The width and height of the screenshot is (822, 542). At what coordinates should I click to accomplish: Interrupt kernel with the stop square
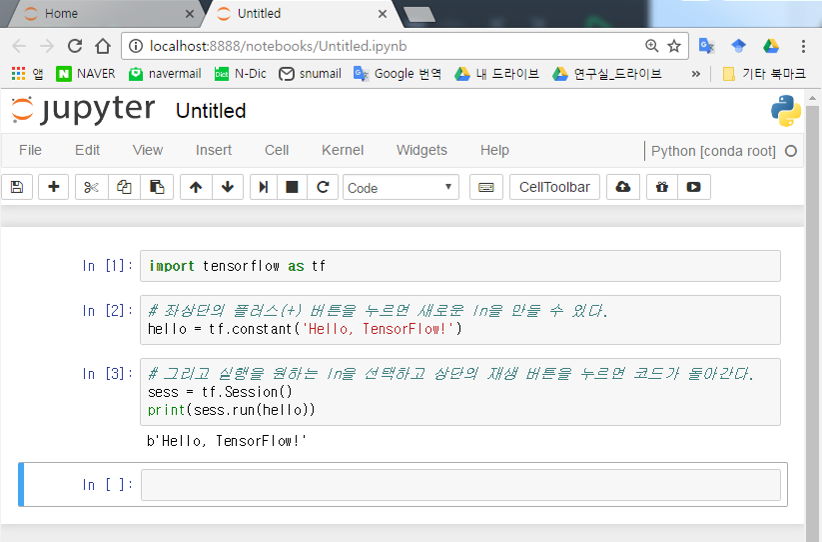292,187
